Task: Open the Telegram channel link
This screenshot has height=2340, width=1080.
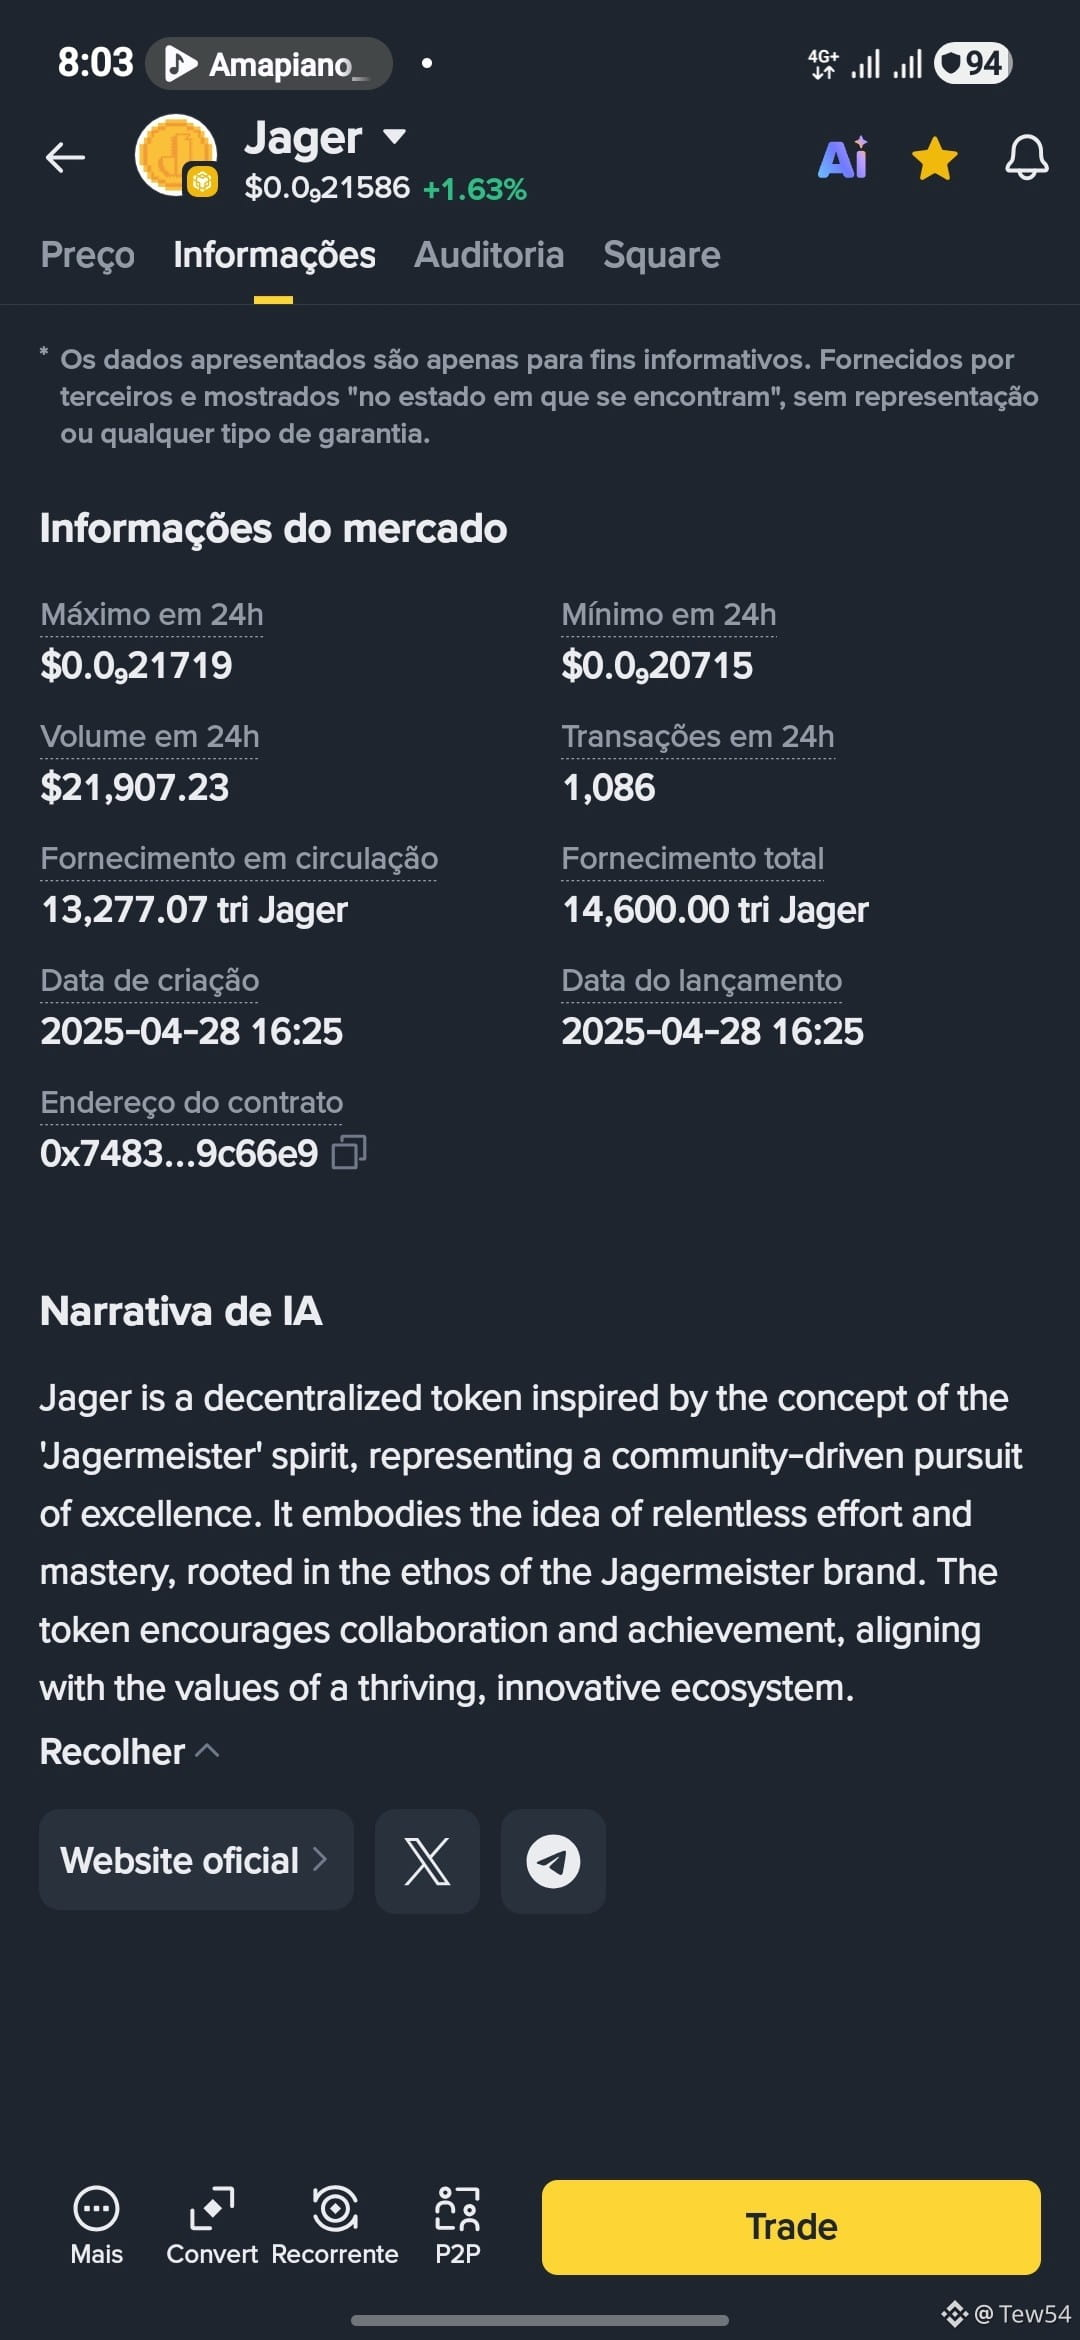Action: coord(553,1861)
